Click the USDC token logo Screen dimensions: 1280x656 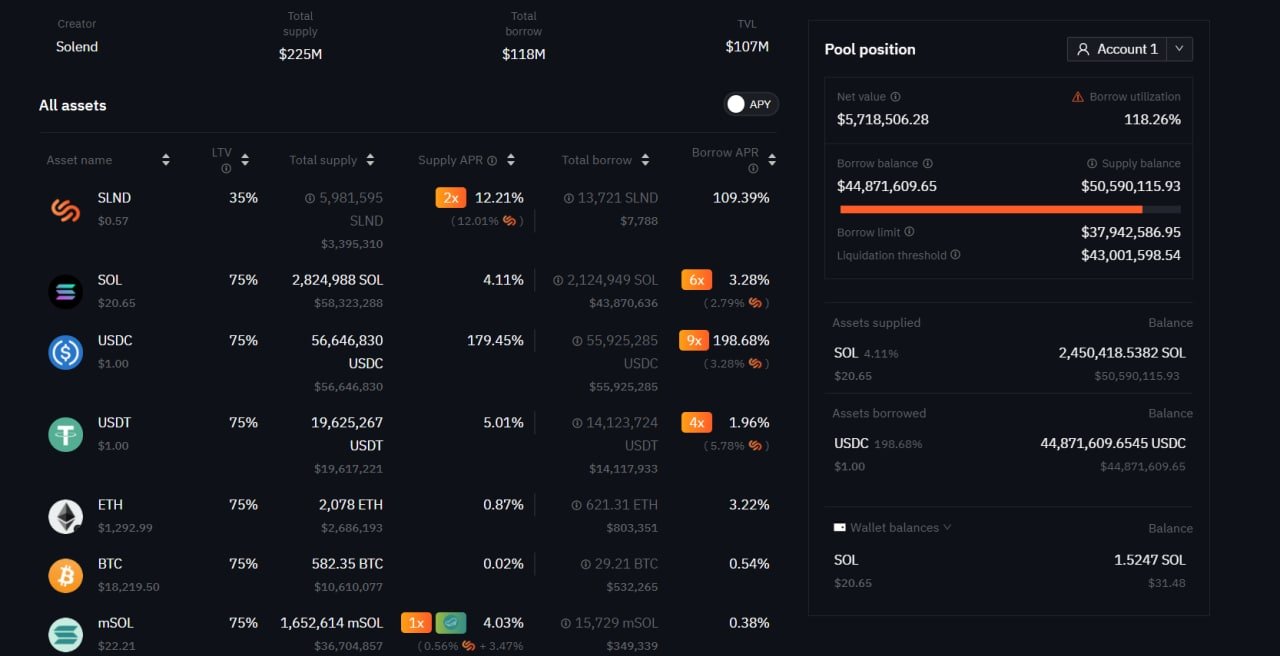[x=65, y=352]
